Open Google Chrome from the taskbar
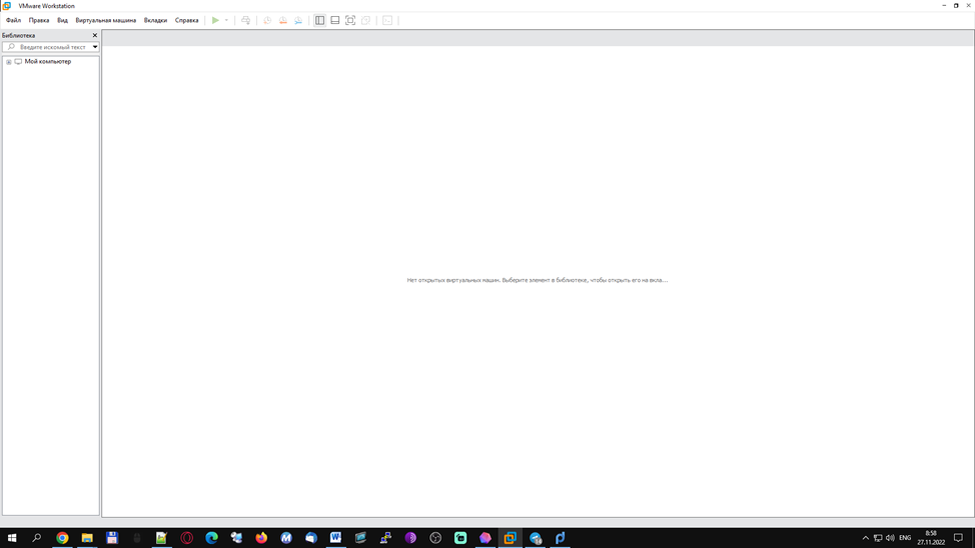The width and height of the screenshot is (975, 548). pyautogui.click(x=62, y=537)
